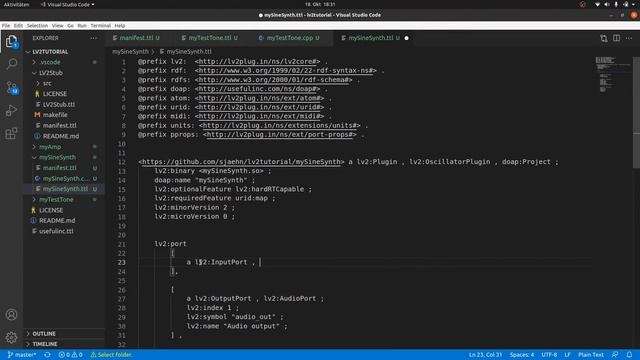The image size is (640, 360).
Task: Click the Explorer more actions ellipsis
Action: point(94,38)
